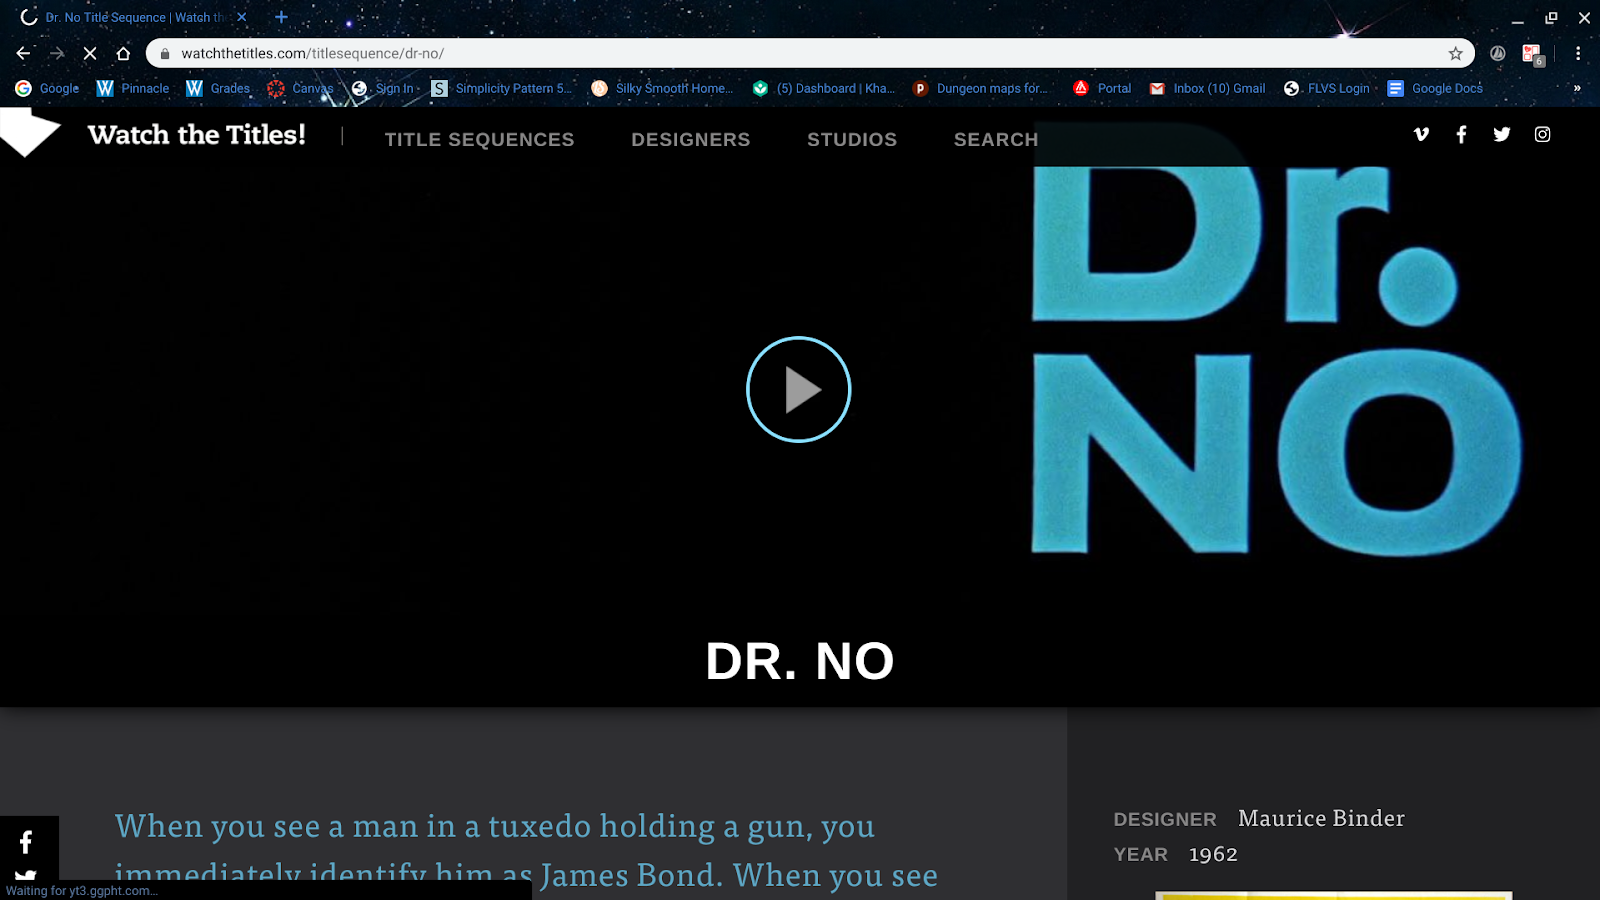Open the Google bookmark
This screenshot has width=1600, height=900.
coord(47,88)
